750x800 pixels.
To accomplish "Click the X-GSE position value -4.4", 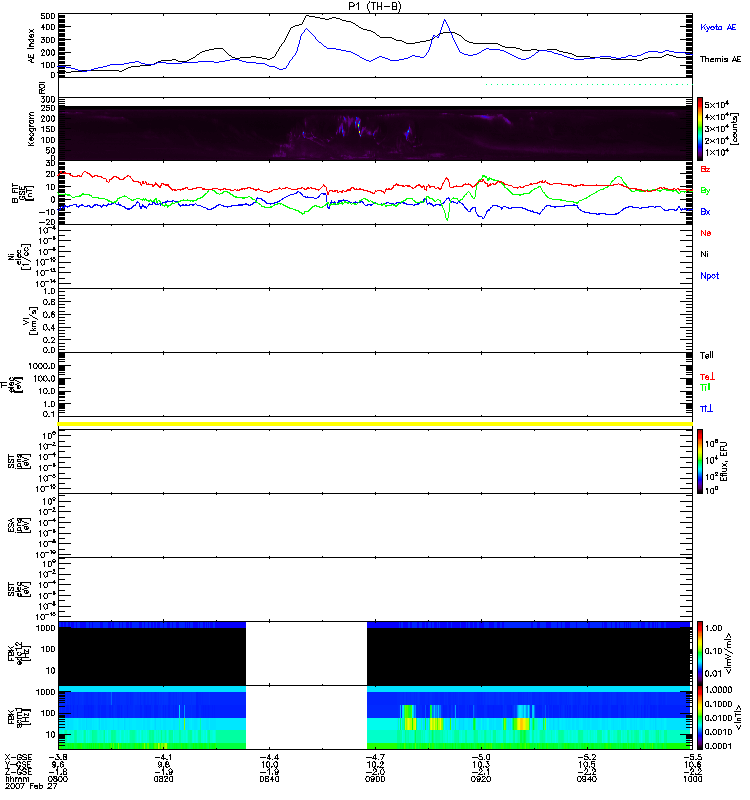I will click(269, 758).
